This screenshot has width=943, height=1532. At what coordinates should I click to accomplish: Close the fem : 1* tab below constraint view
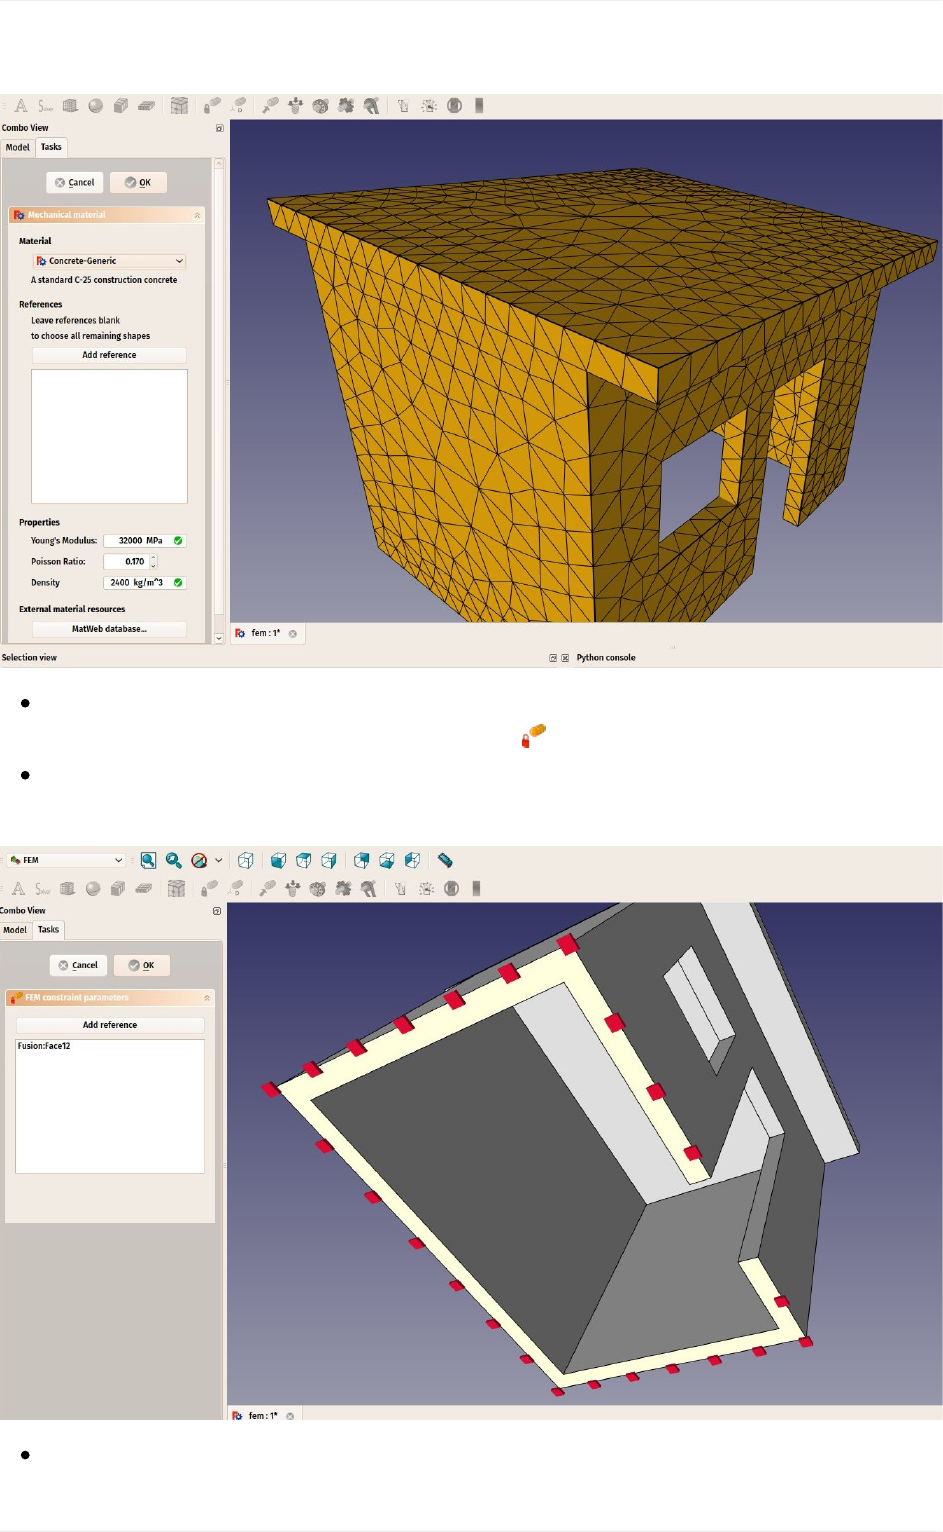click(290, 1416)
